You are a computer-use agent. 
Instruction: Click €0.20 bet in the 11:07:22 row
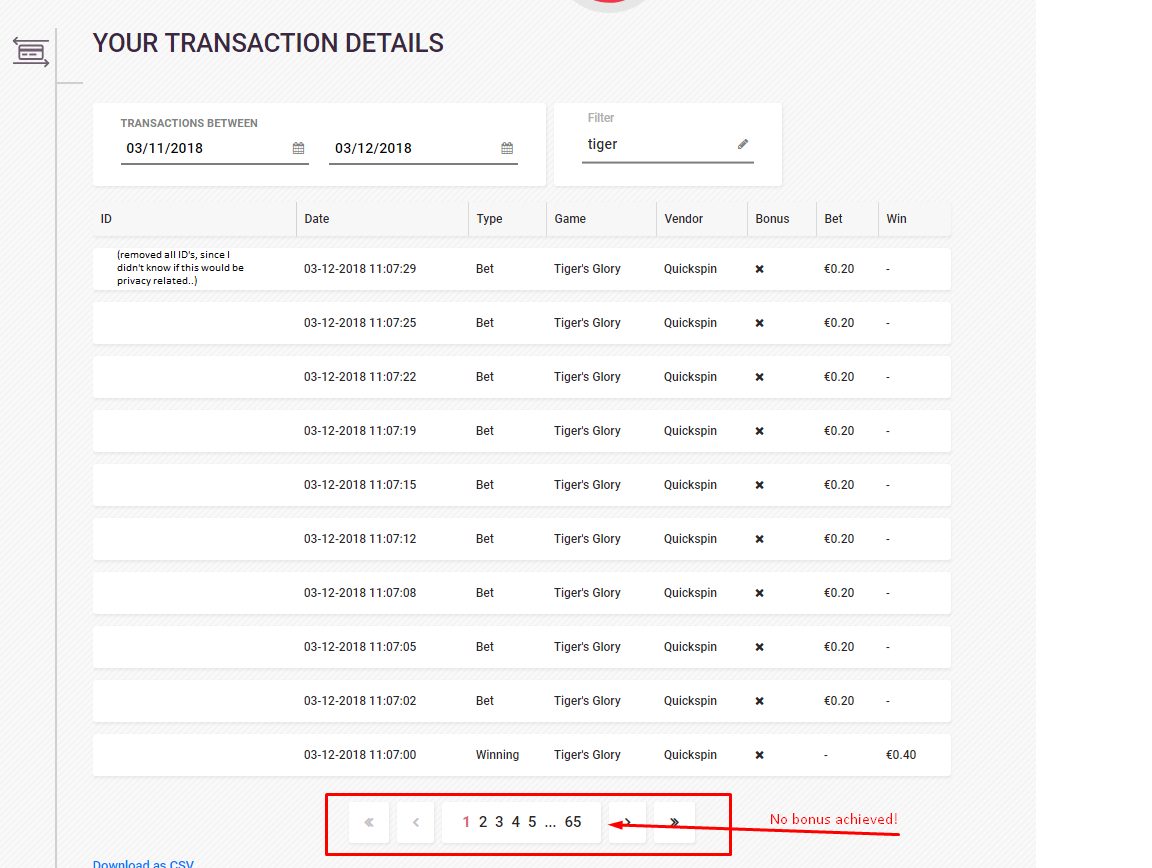tap(839, 377)
